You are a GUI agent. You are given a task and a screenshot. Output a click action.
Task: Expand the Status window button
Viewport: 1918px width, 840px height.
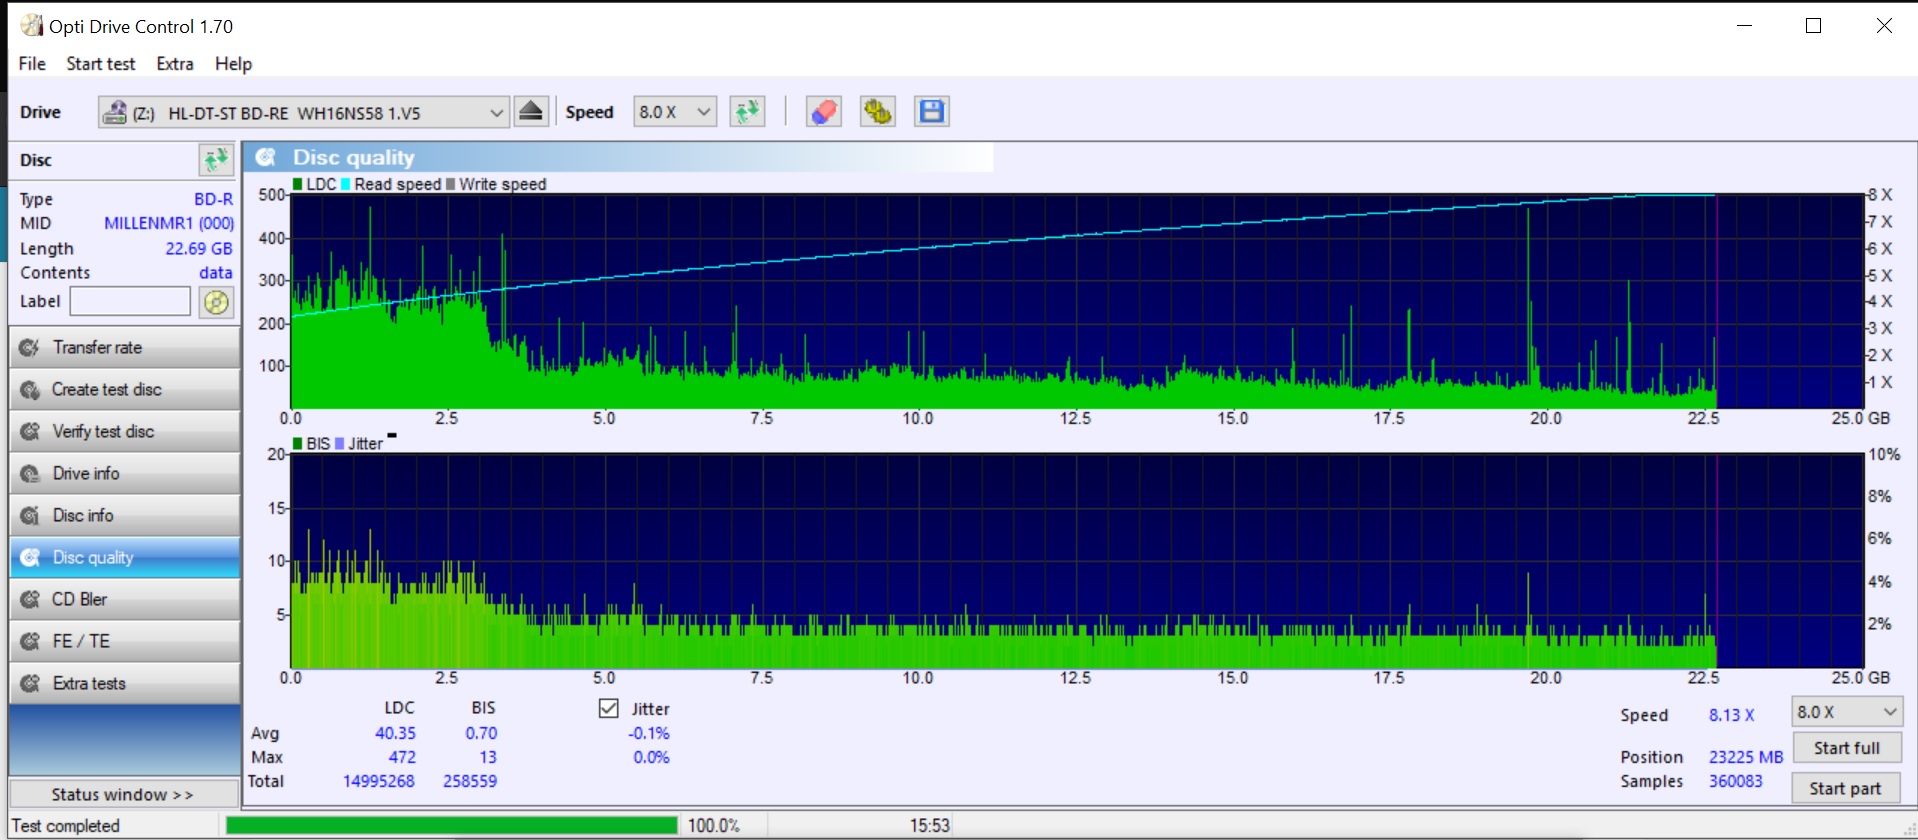point(124,794)
